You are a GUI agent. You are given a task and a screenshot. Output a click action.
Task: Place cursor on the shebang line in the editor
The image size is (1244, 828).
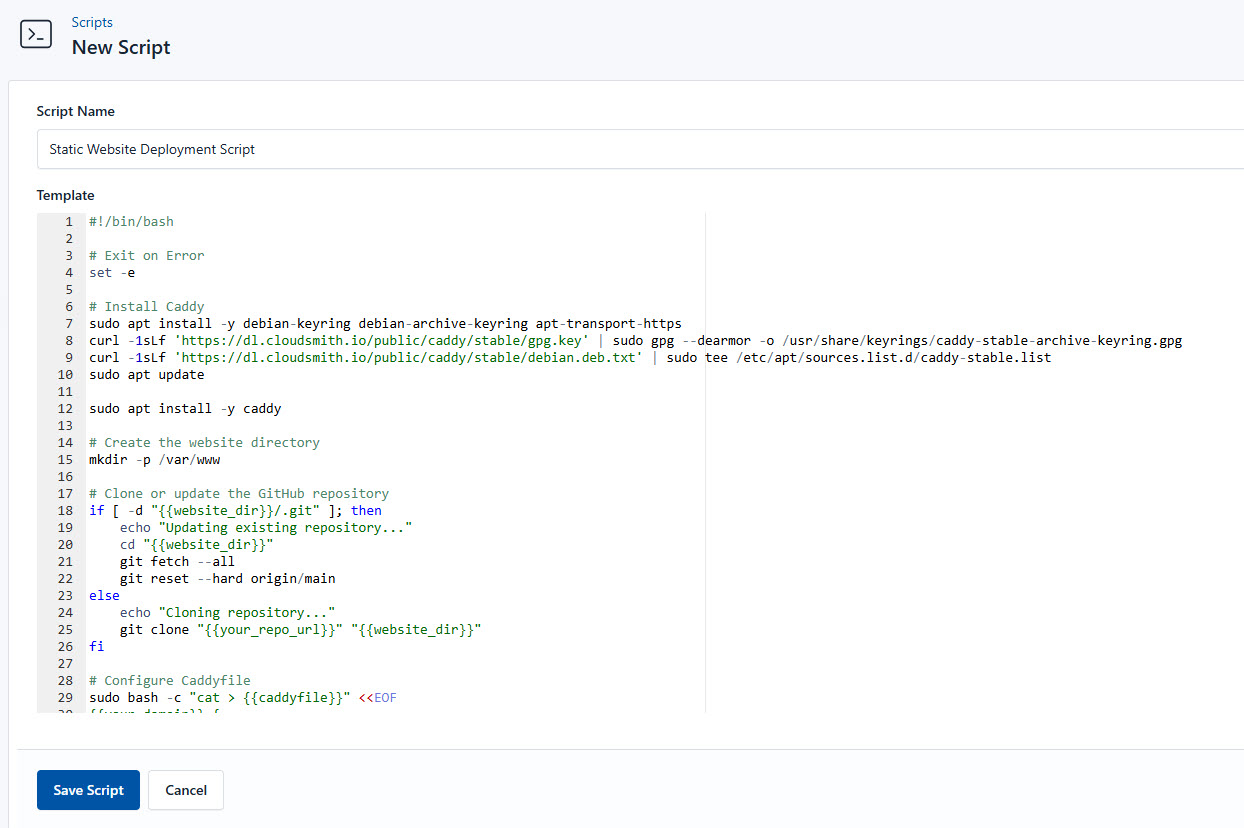click(x=131, y=221)
